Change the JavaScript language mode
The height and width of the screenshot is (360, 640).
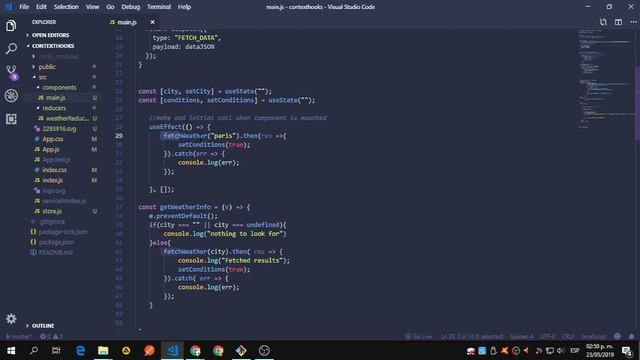click(593, 337)
